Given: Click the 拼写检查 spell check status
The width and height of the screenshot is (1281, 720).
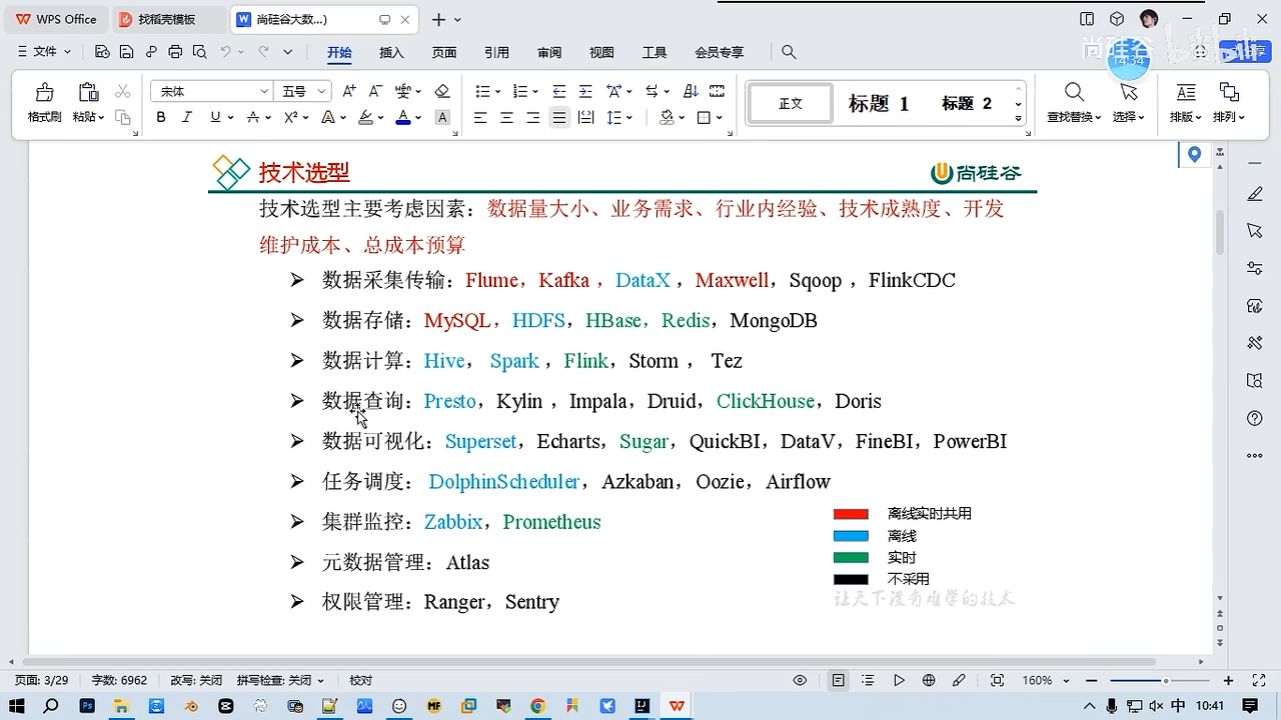Looking at the screenshot, I should [x=280, y=680].
